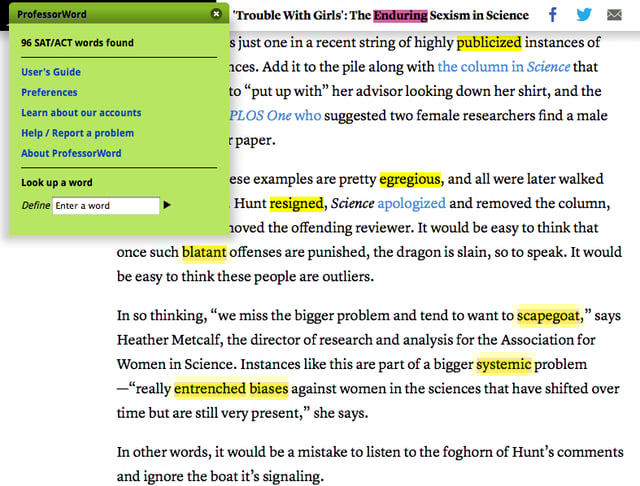Select the highlighted word 'blatant'
Screen dimensions: 640x486
coord(204,252)
